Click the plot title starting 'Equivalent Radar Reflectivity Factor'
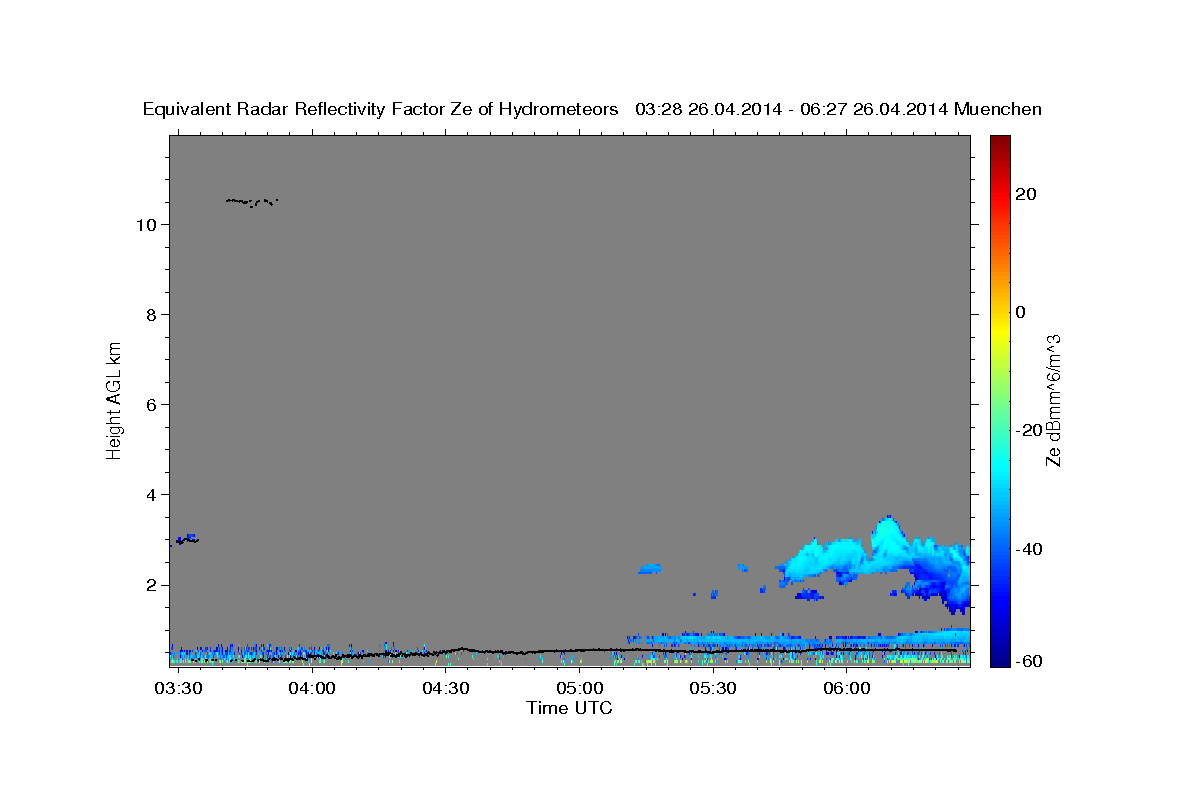The width and height of the screenshot is (1200, 800). [592, 110]
